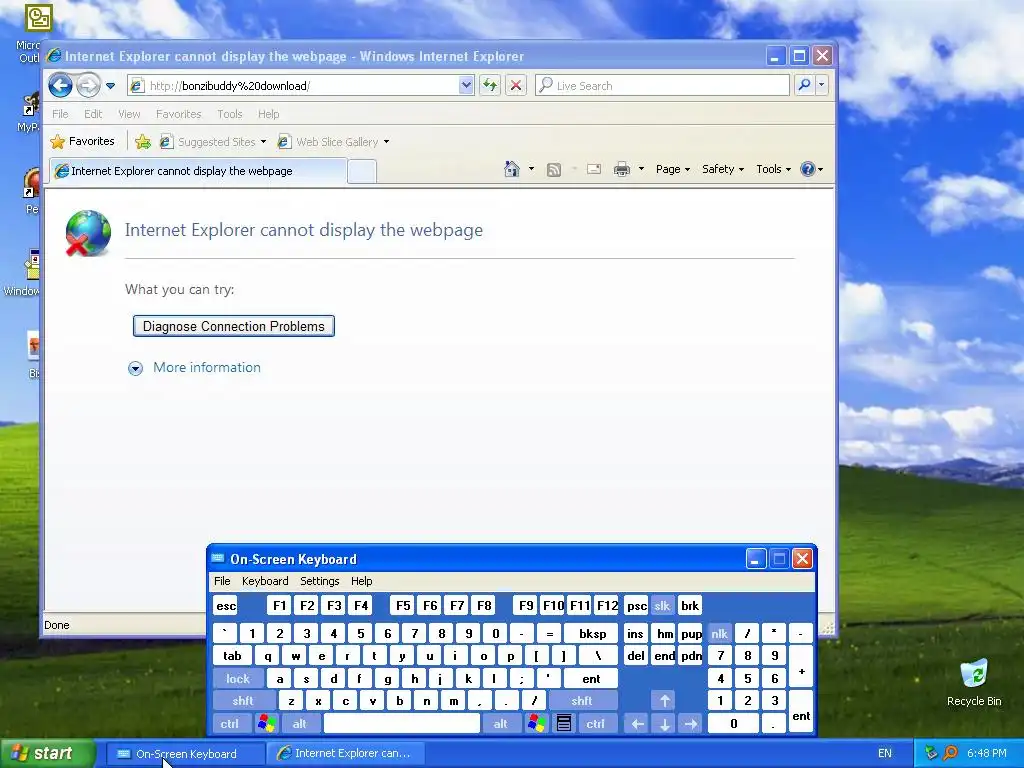Click the down arrow key
Image resolution: width=1024 pixels, height=768 pixels.
tap(664, 724)
